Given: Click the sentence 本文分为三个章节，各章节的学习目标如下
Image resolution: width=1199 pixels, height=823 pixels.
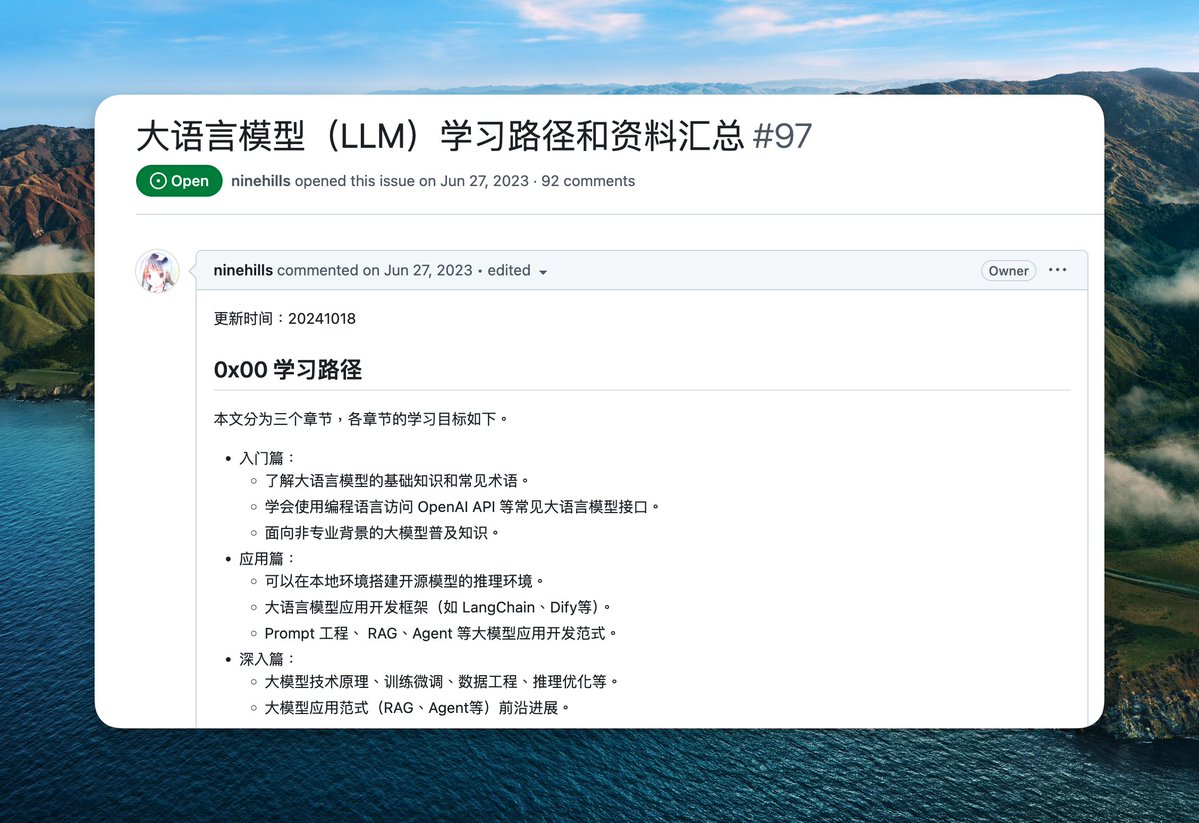Looking at the screenshot, I should [360, 419].
